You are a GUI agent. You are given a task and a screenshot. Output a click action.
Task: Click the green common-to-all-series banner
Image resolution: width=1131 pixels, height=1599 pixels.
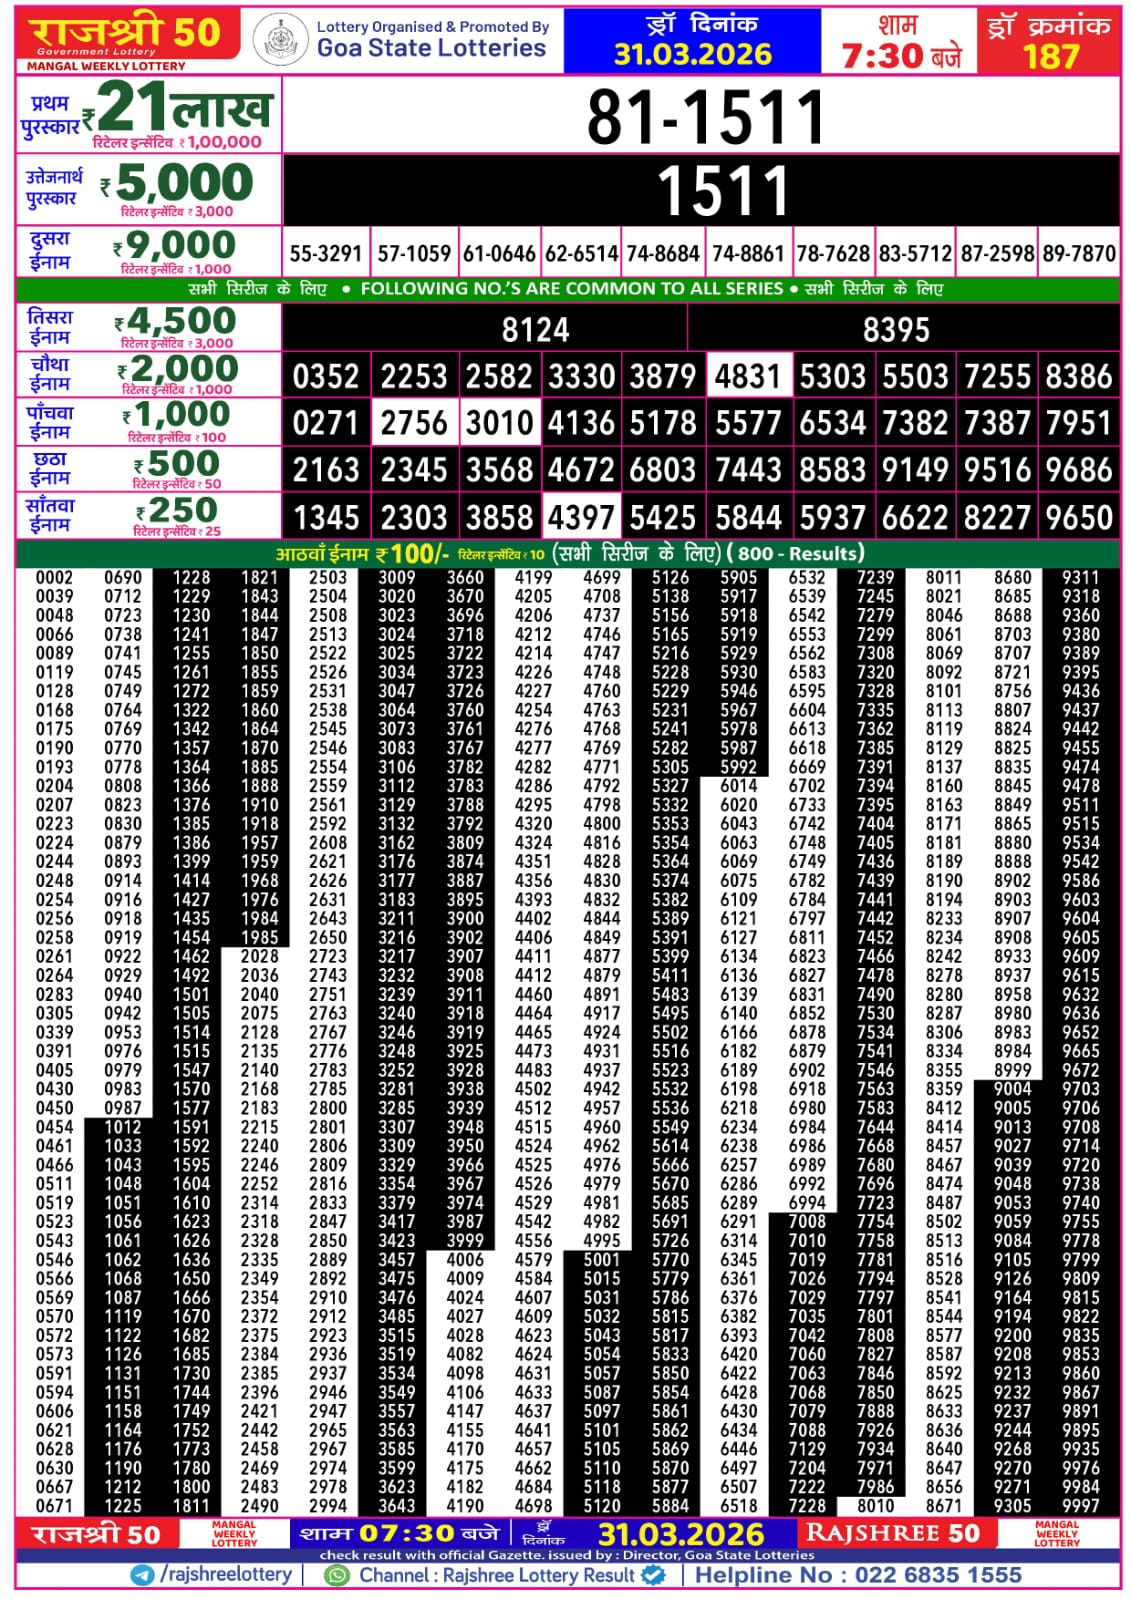(x=566, y=289)
